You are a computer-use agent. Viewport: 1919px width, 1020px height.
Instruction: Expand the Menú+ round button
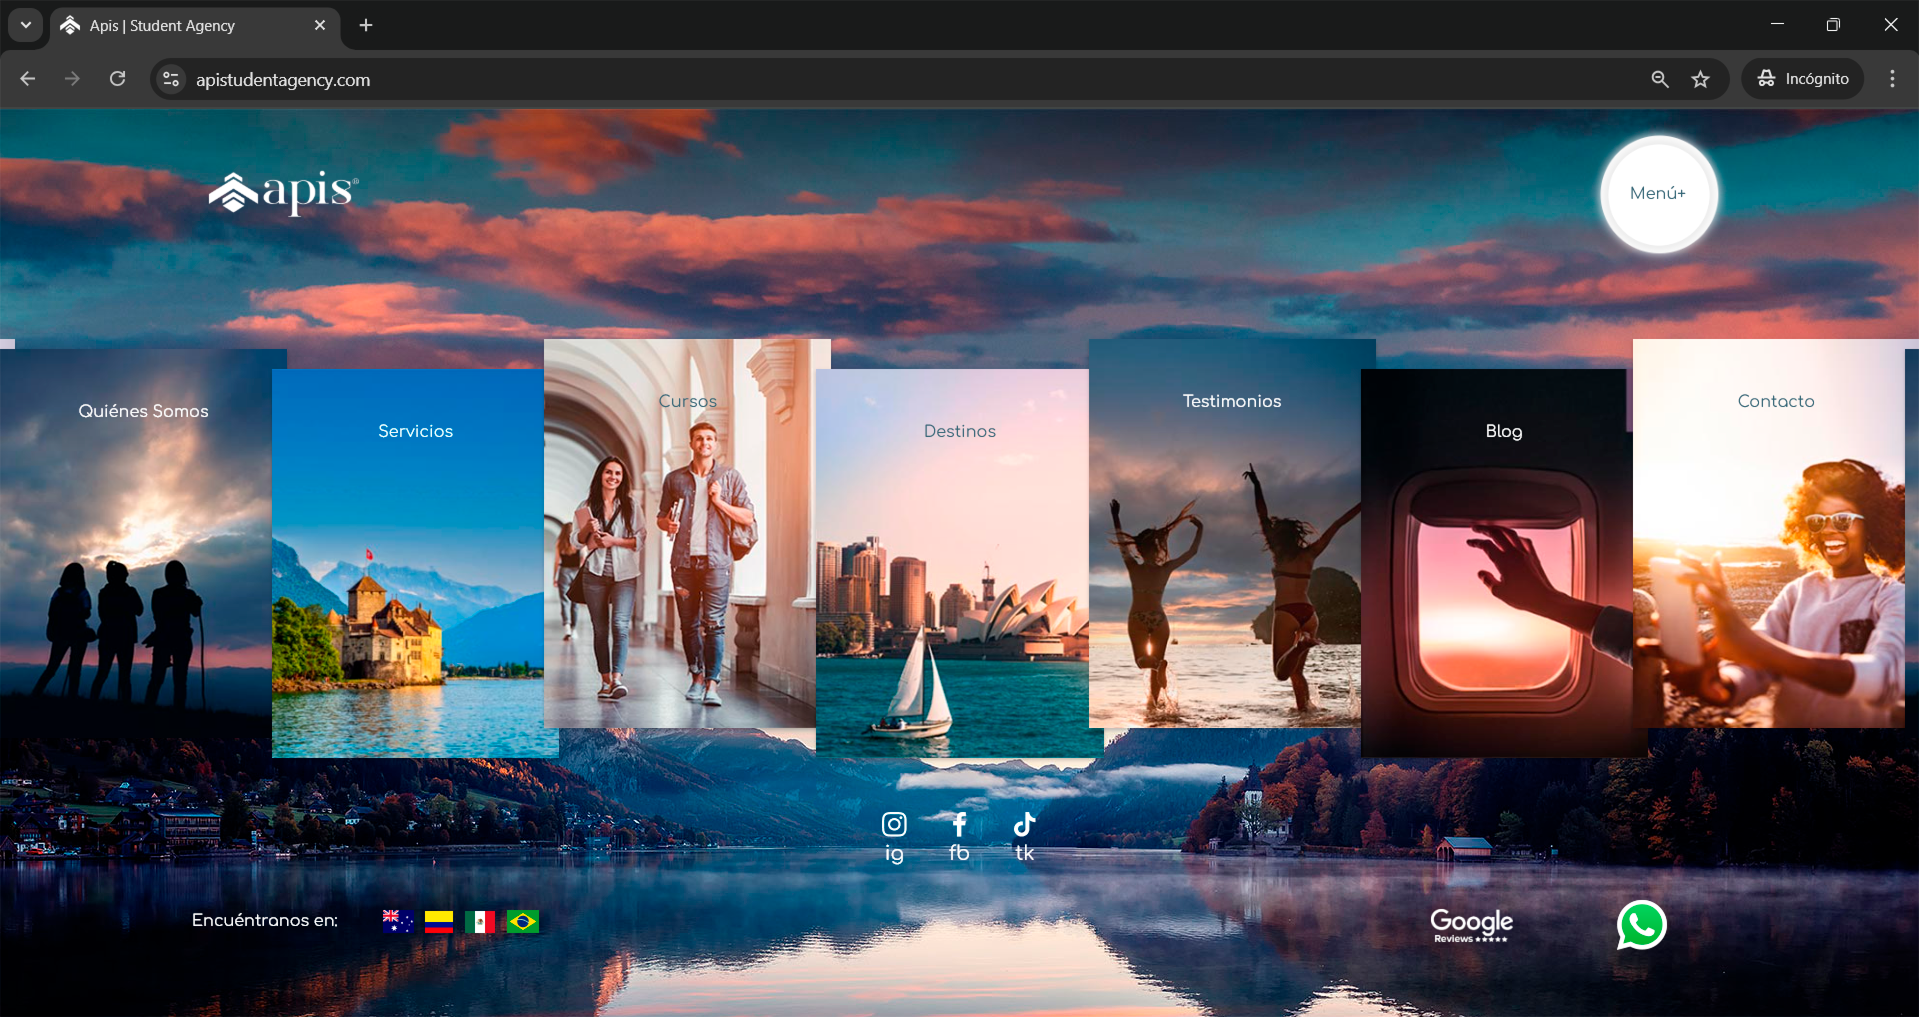1658,194
